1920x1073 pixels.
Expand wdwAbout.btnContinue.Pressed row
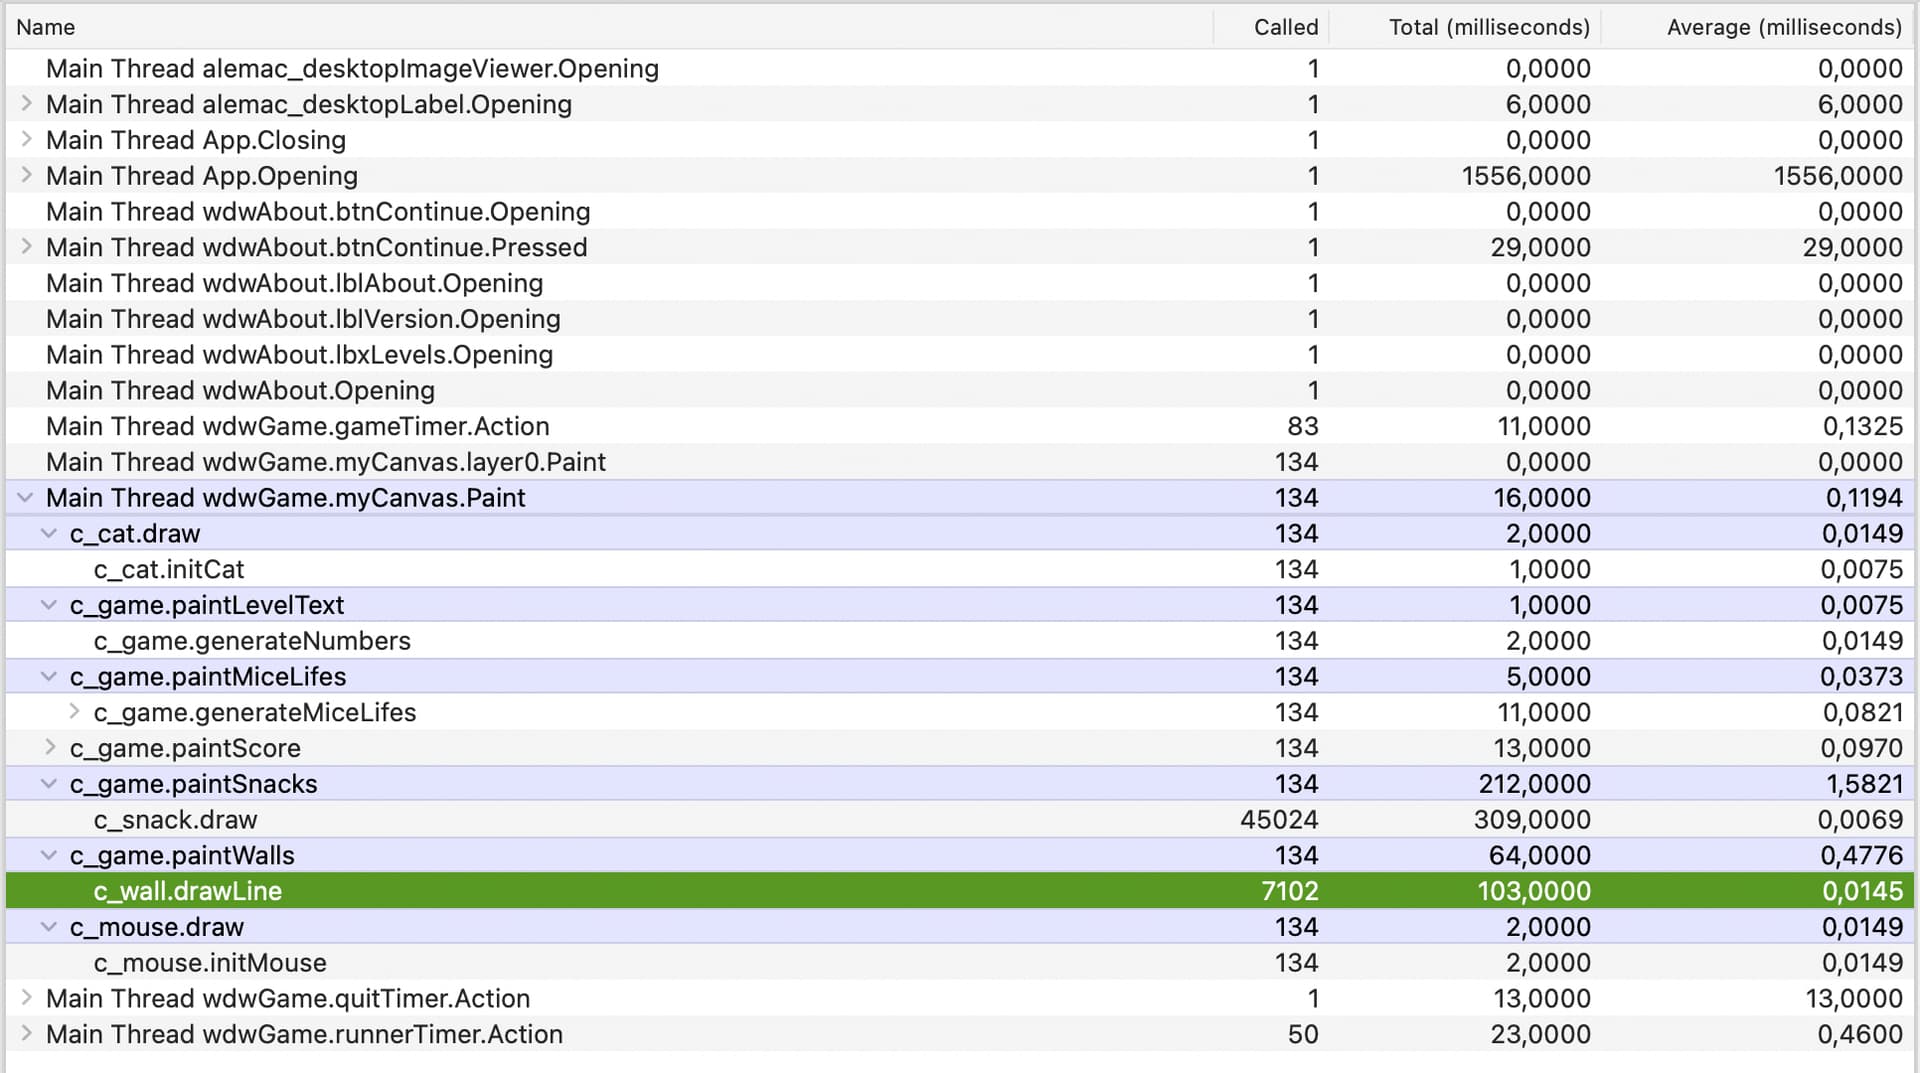pyautogui.click(x=27, y=247)
